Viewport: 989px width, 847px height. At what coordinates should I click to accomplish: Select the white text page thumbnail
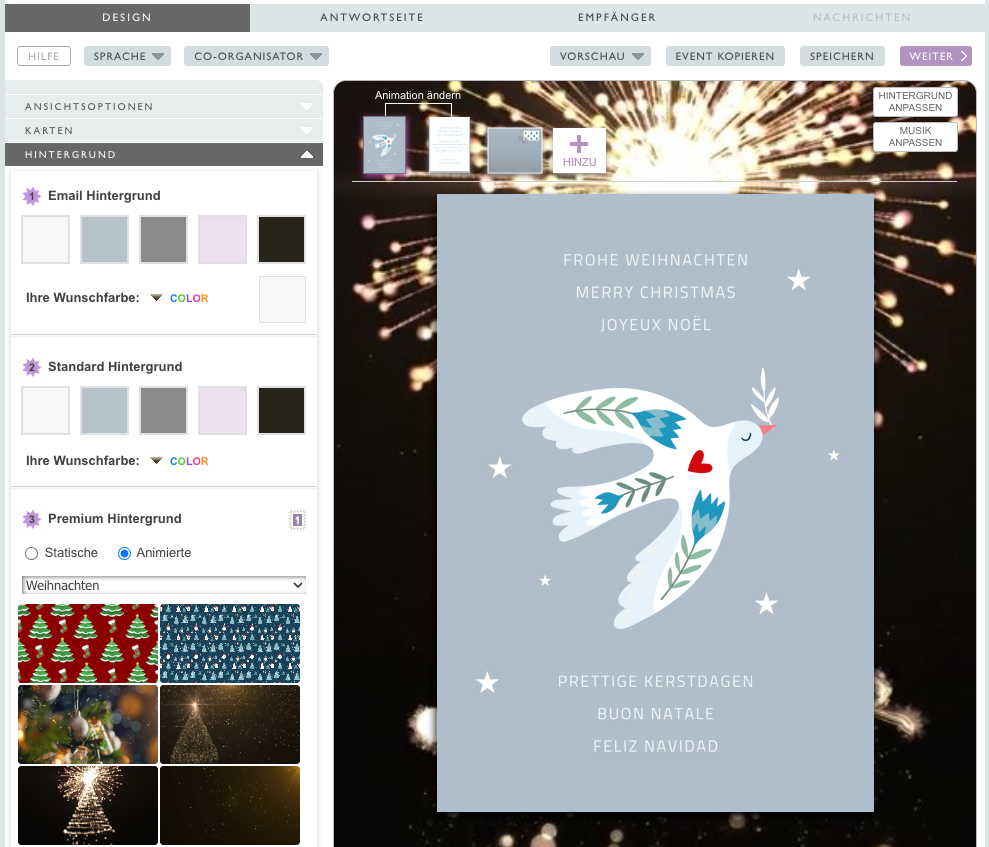point(450,144)
